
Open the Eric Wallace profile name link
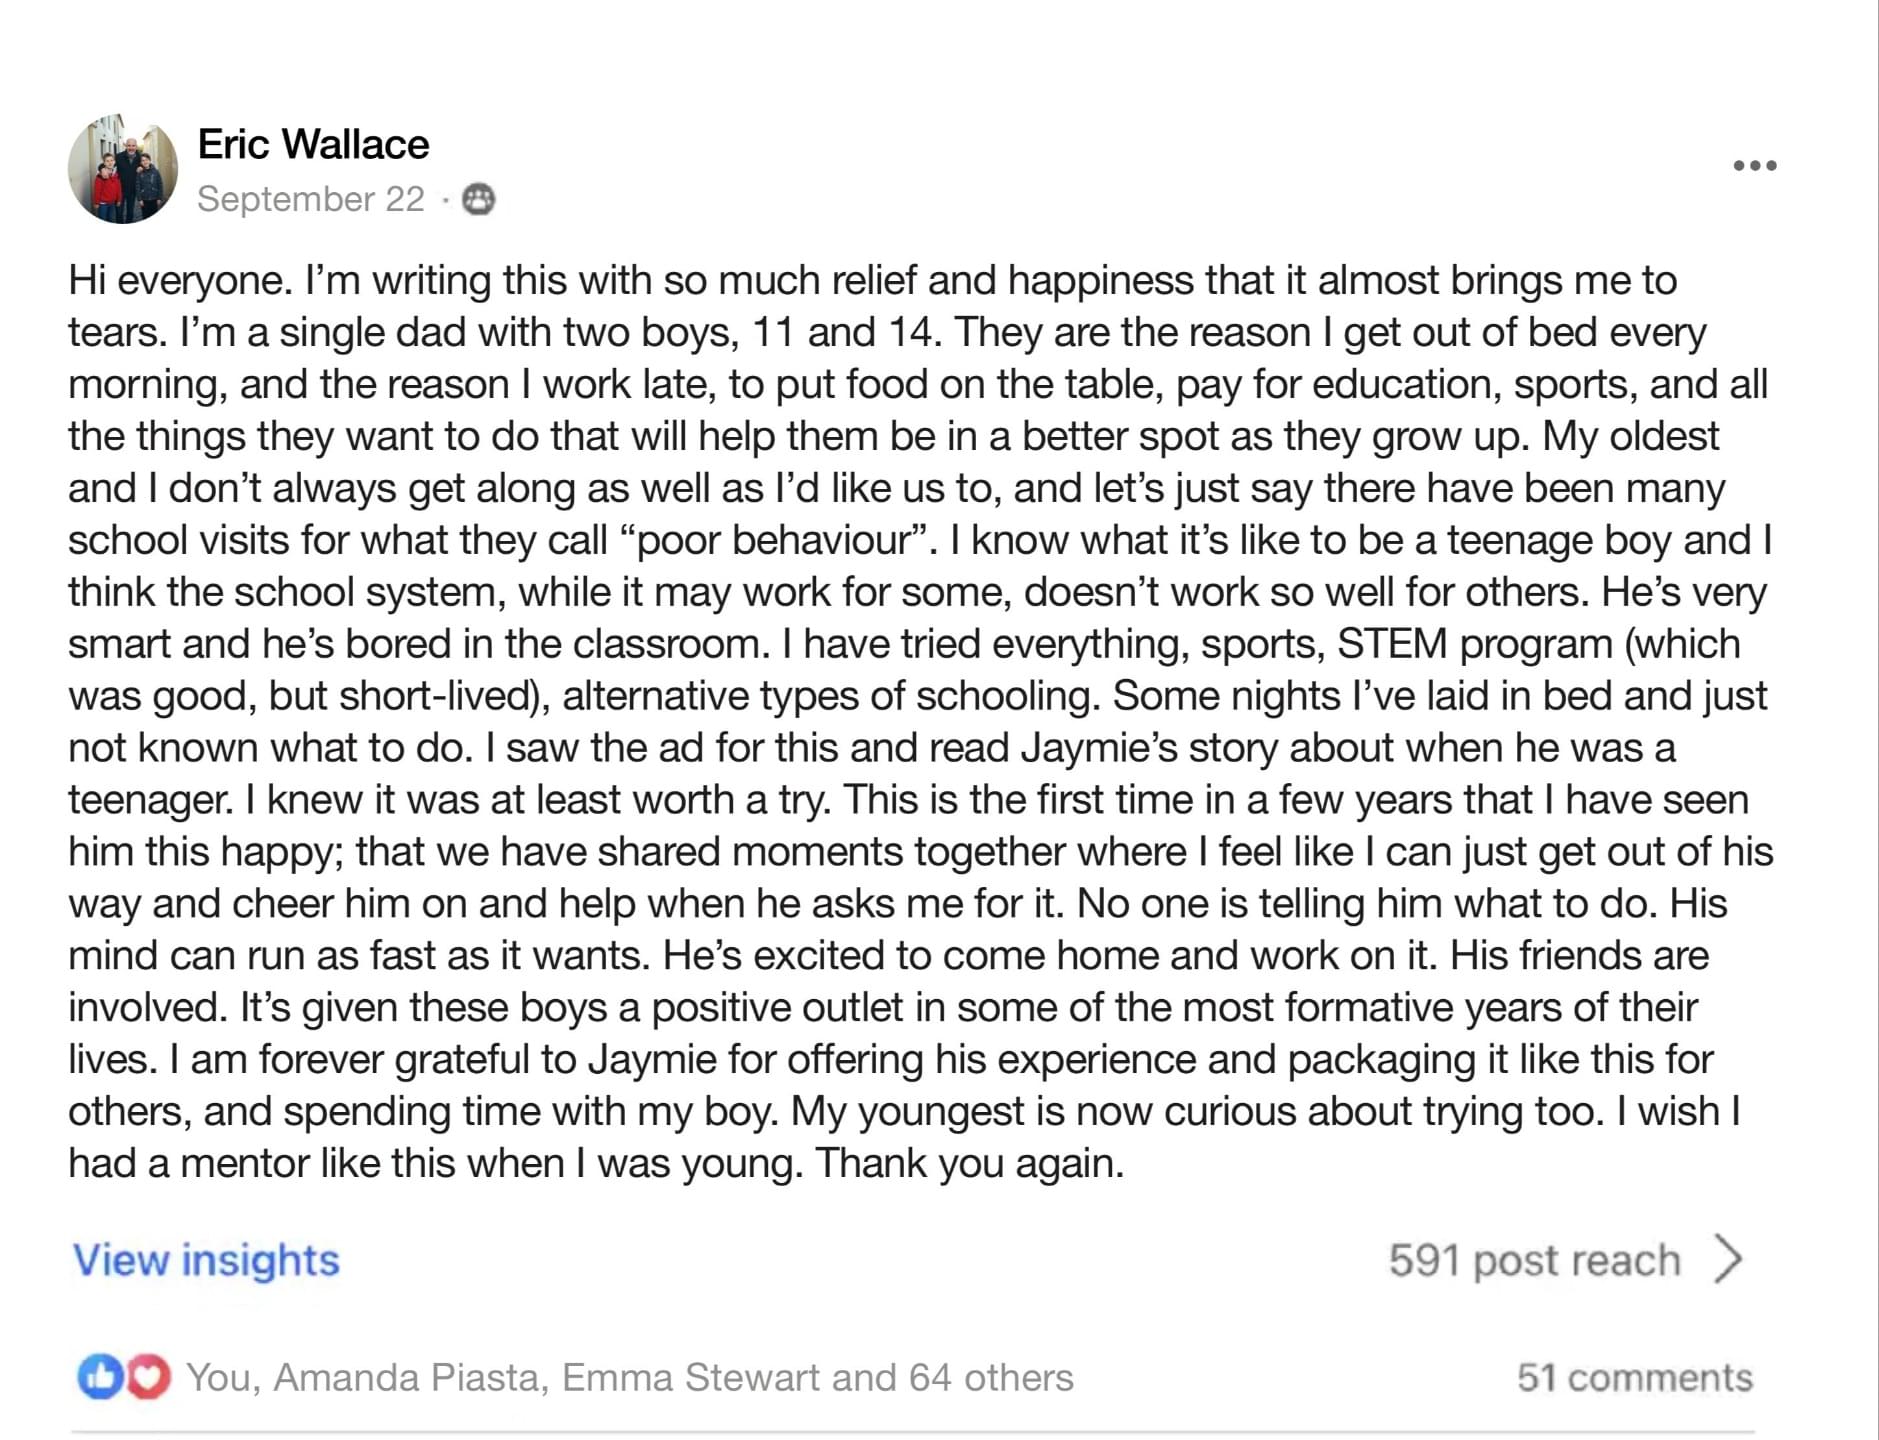click(313, 144)
